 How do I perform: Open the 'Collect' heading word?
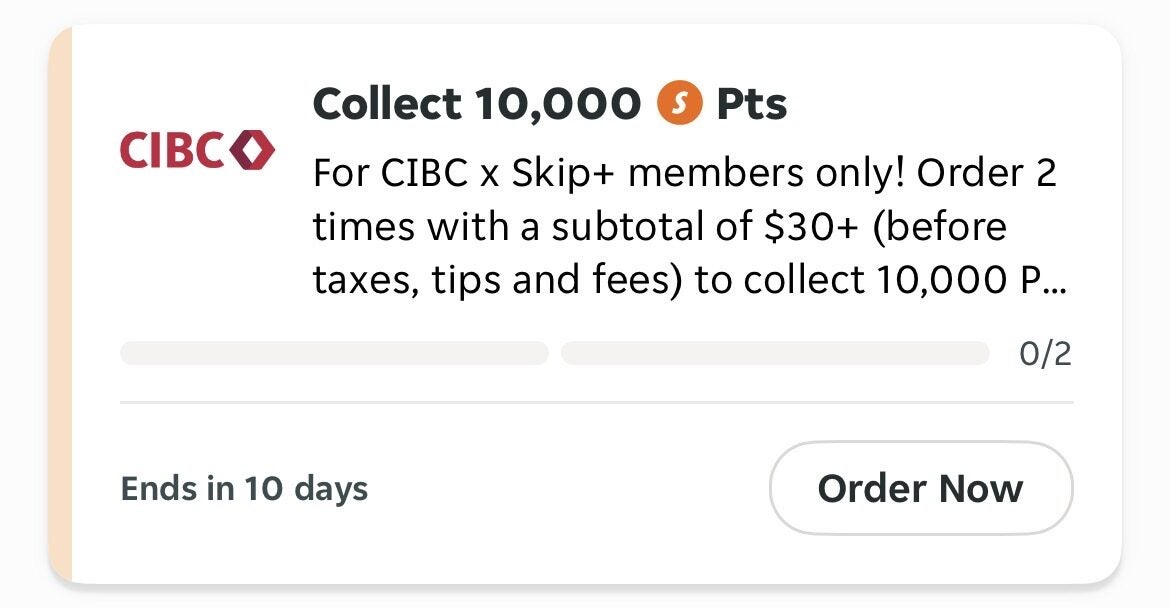coord(387,104)
